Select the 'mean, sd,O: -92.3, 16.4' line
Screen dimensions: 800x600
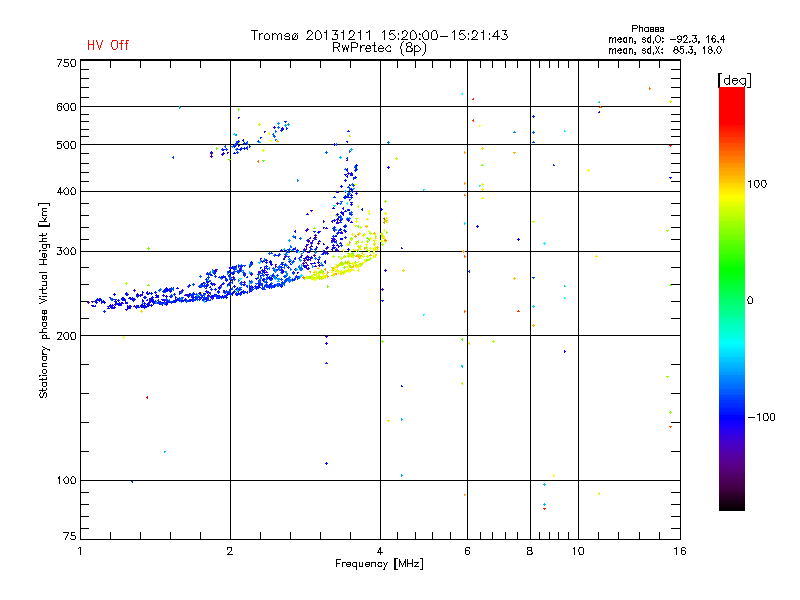pyautogui.click(x=666, y=39)
